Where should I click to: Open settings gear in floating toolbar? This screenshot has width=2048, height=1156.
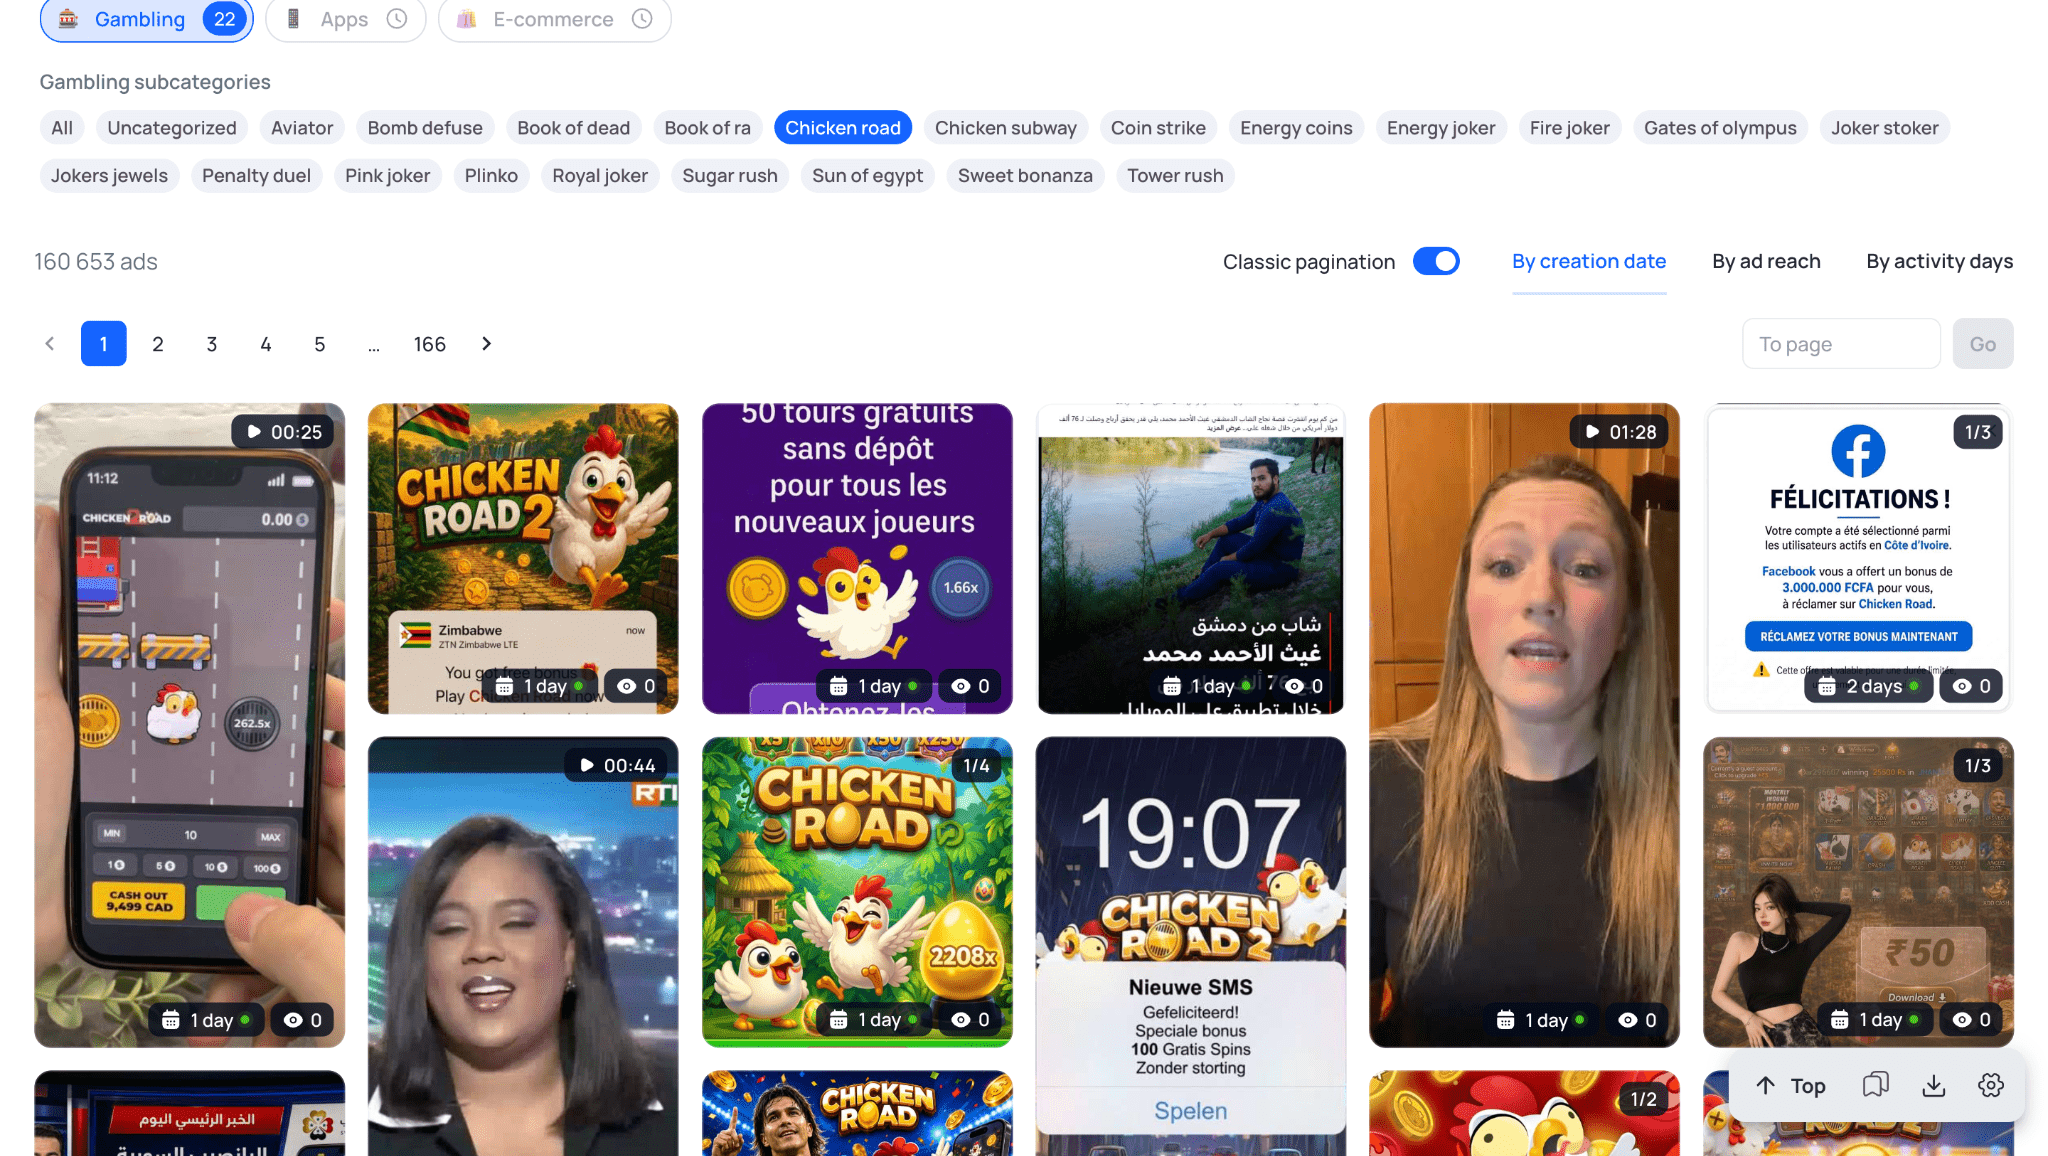pyautogui.click(x=1991, y=1086)
